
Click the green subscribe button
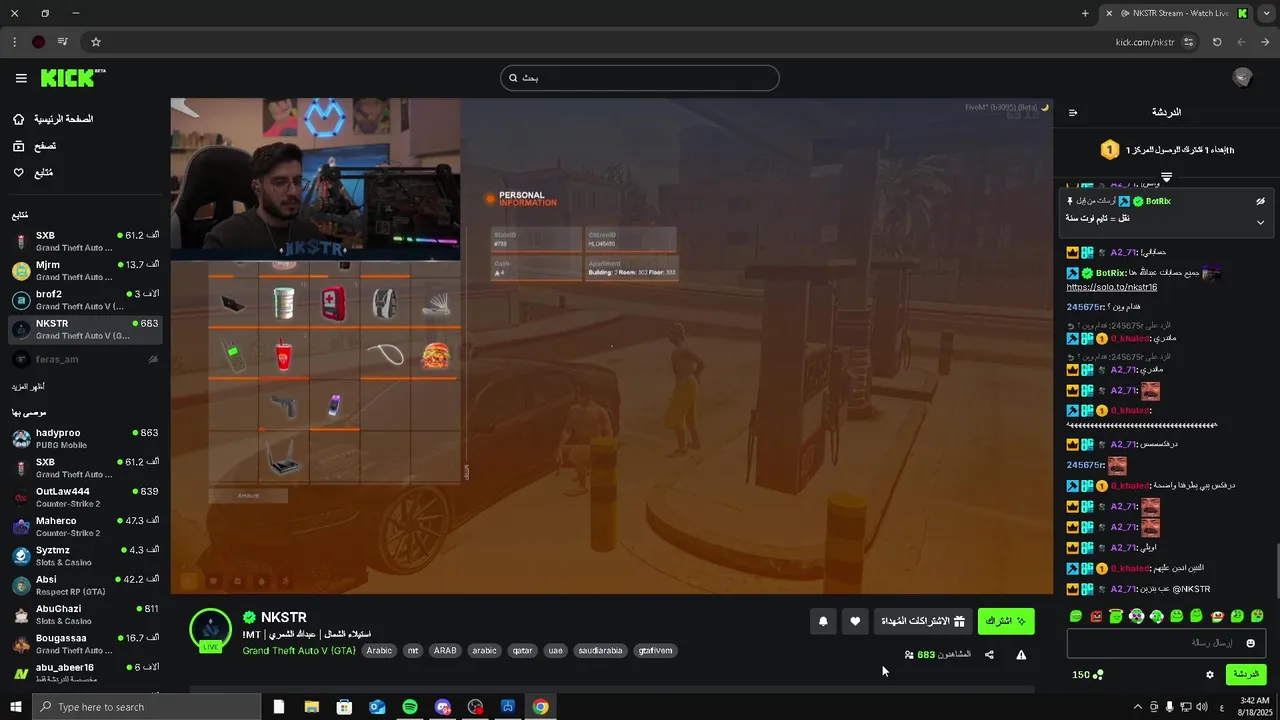pyautogui.click(x=1006, y=622)
